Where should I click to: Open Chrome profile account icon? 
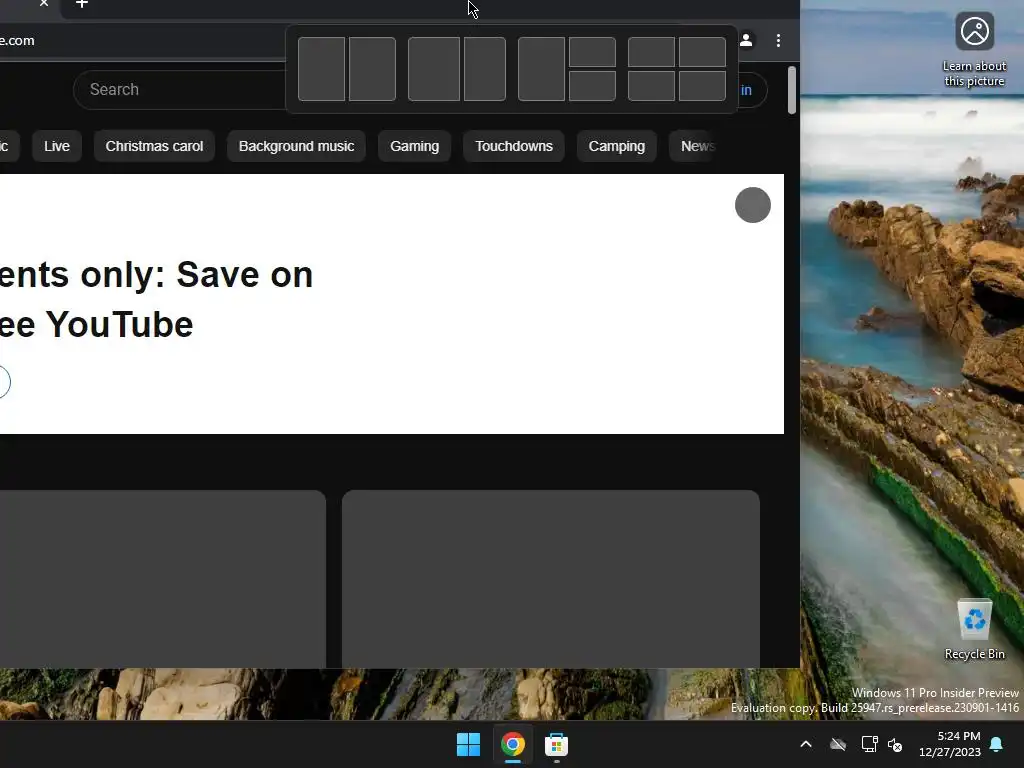pos(746,40)
